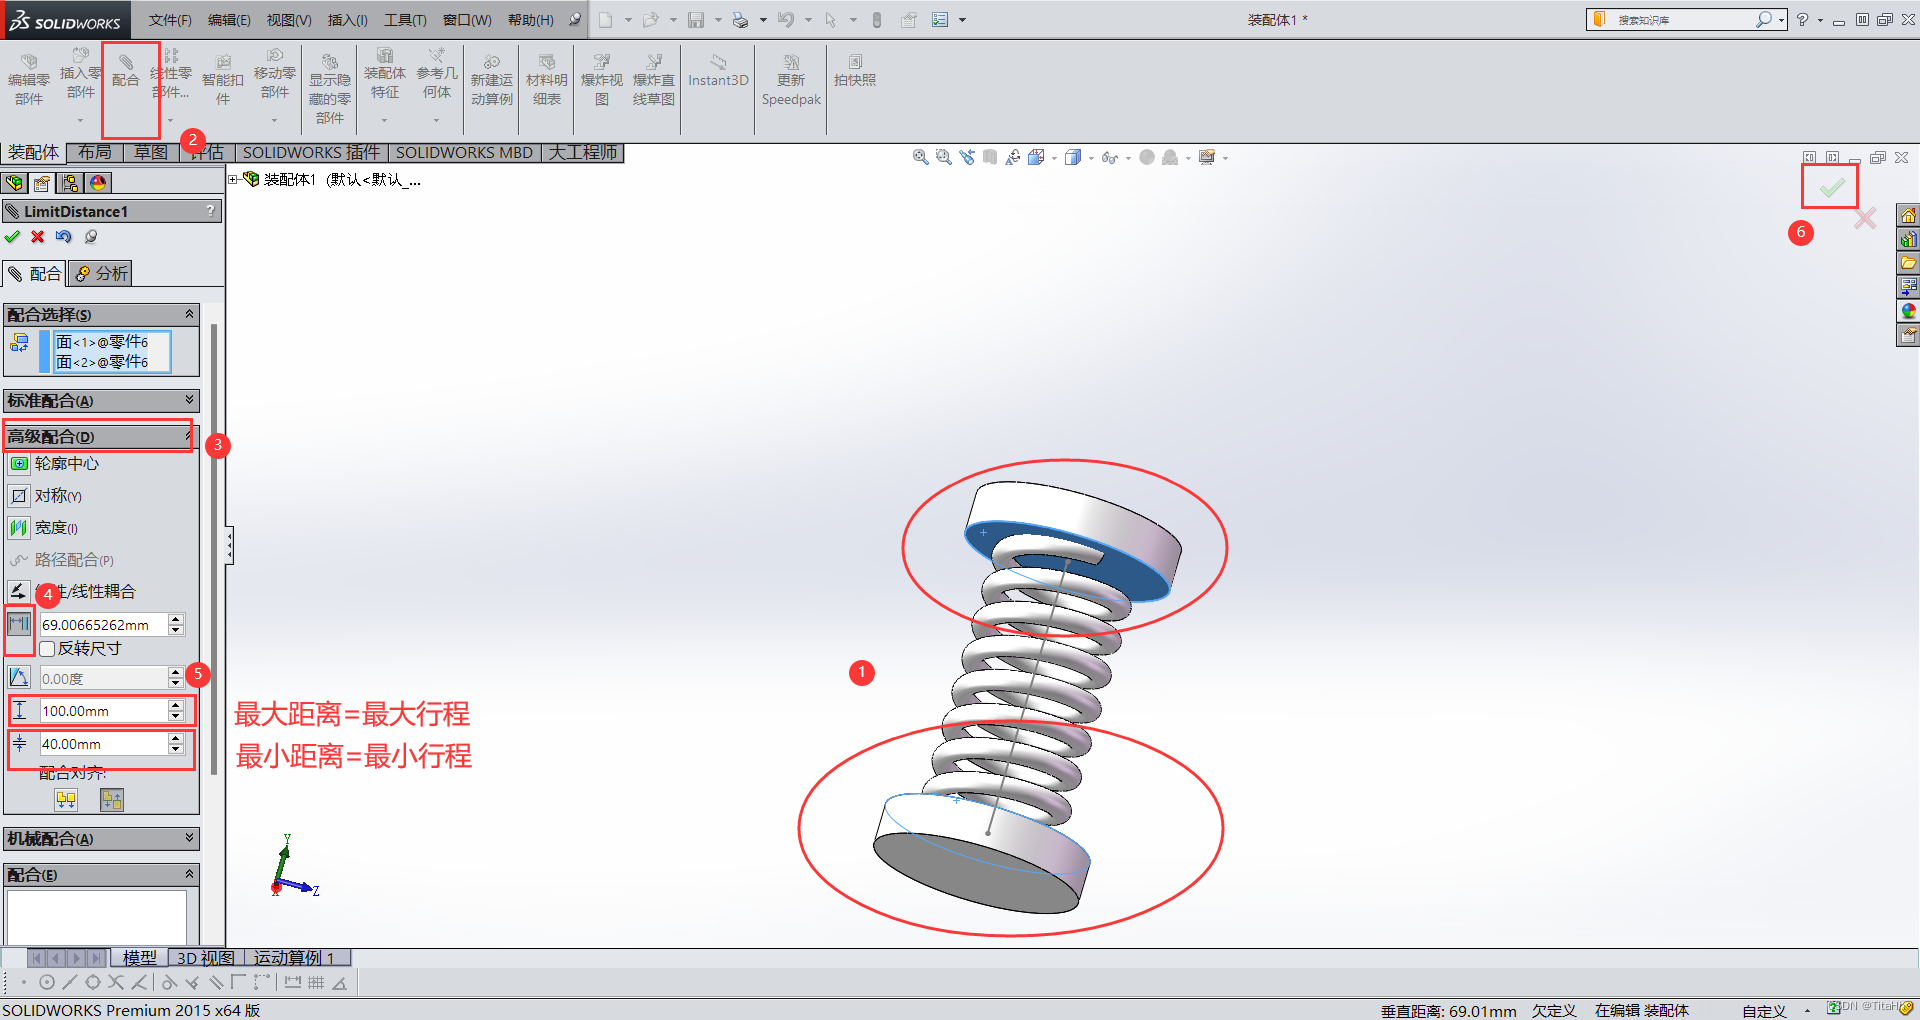The width and height of the screenshot is (1920, 1020).
Task: Switch to the SOLIDWORKS MBD tab
Action: pos(464,152)
